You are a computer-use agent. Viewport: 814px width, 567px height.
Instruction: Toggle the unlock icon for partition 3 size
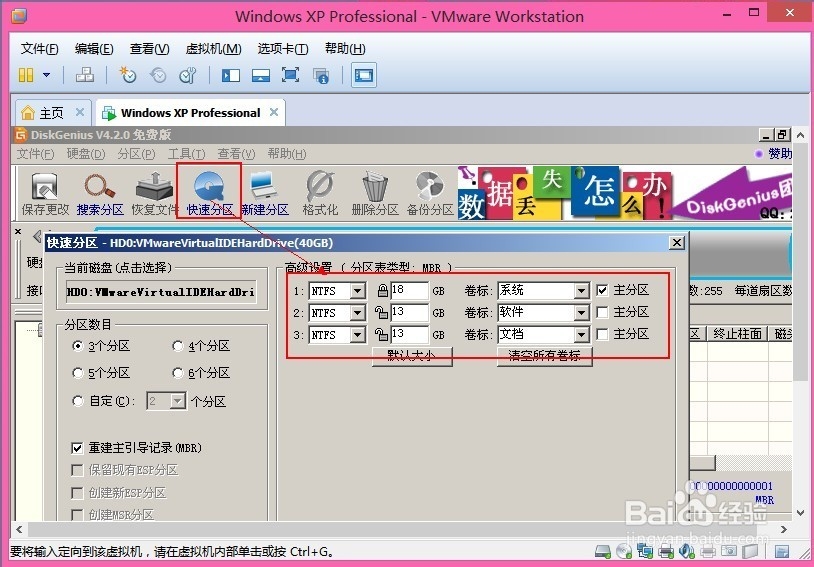[x=382, y=334]
